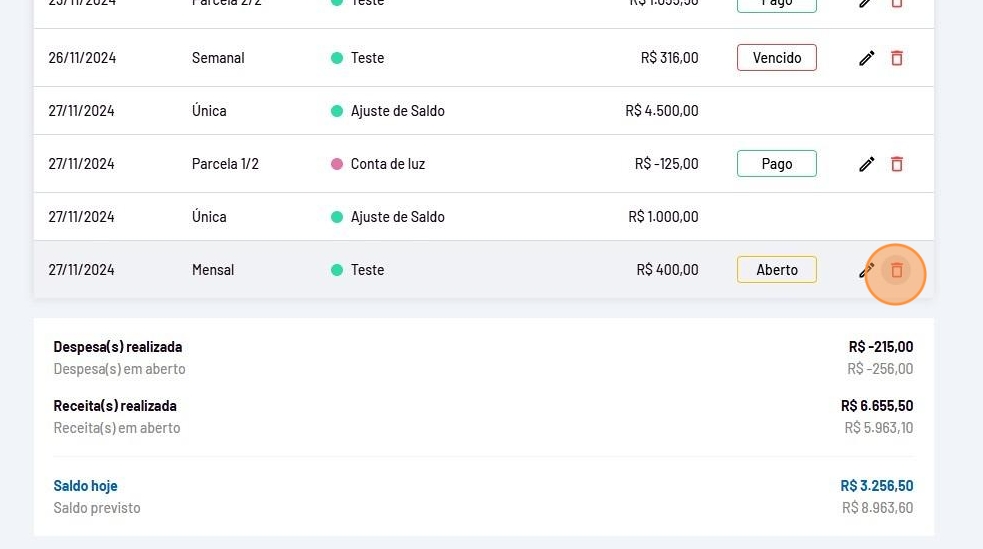The height and width of the screenshot is (549, 983).
Task: Click Saldo previsto amount R$ 8.963,60
Action: click(877, 508)
